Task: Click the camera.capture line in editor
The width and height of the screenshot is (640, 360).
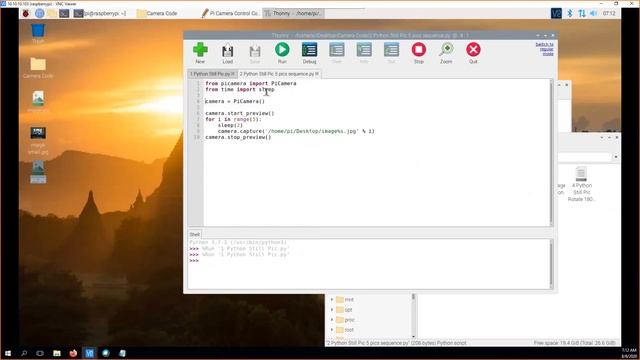Action: 296,131
